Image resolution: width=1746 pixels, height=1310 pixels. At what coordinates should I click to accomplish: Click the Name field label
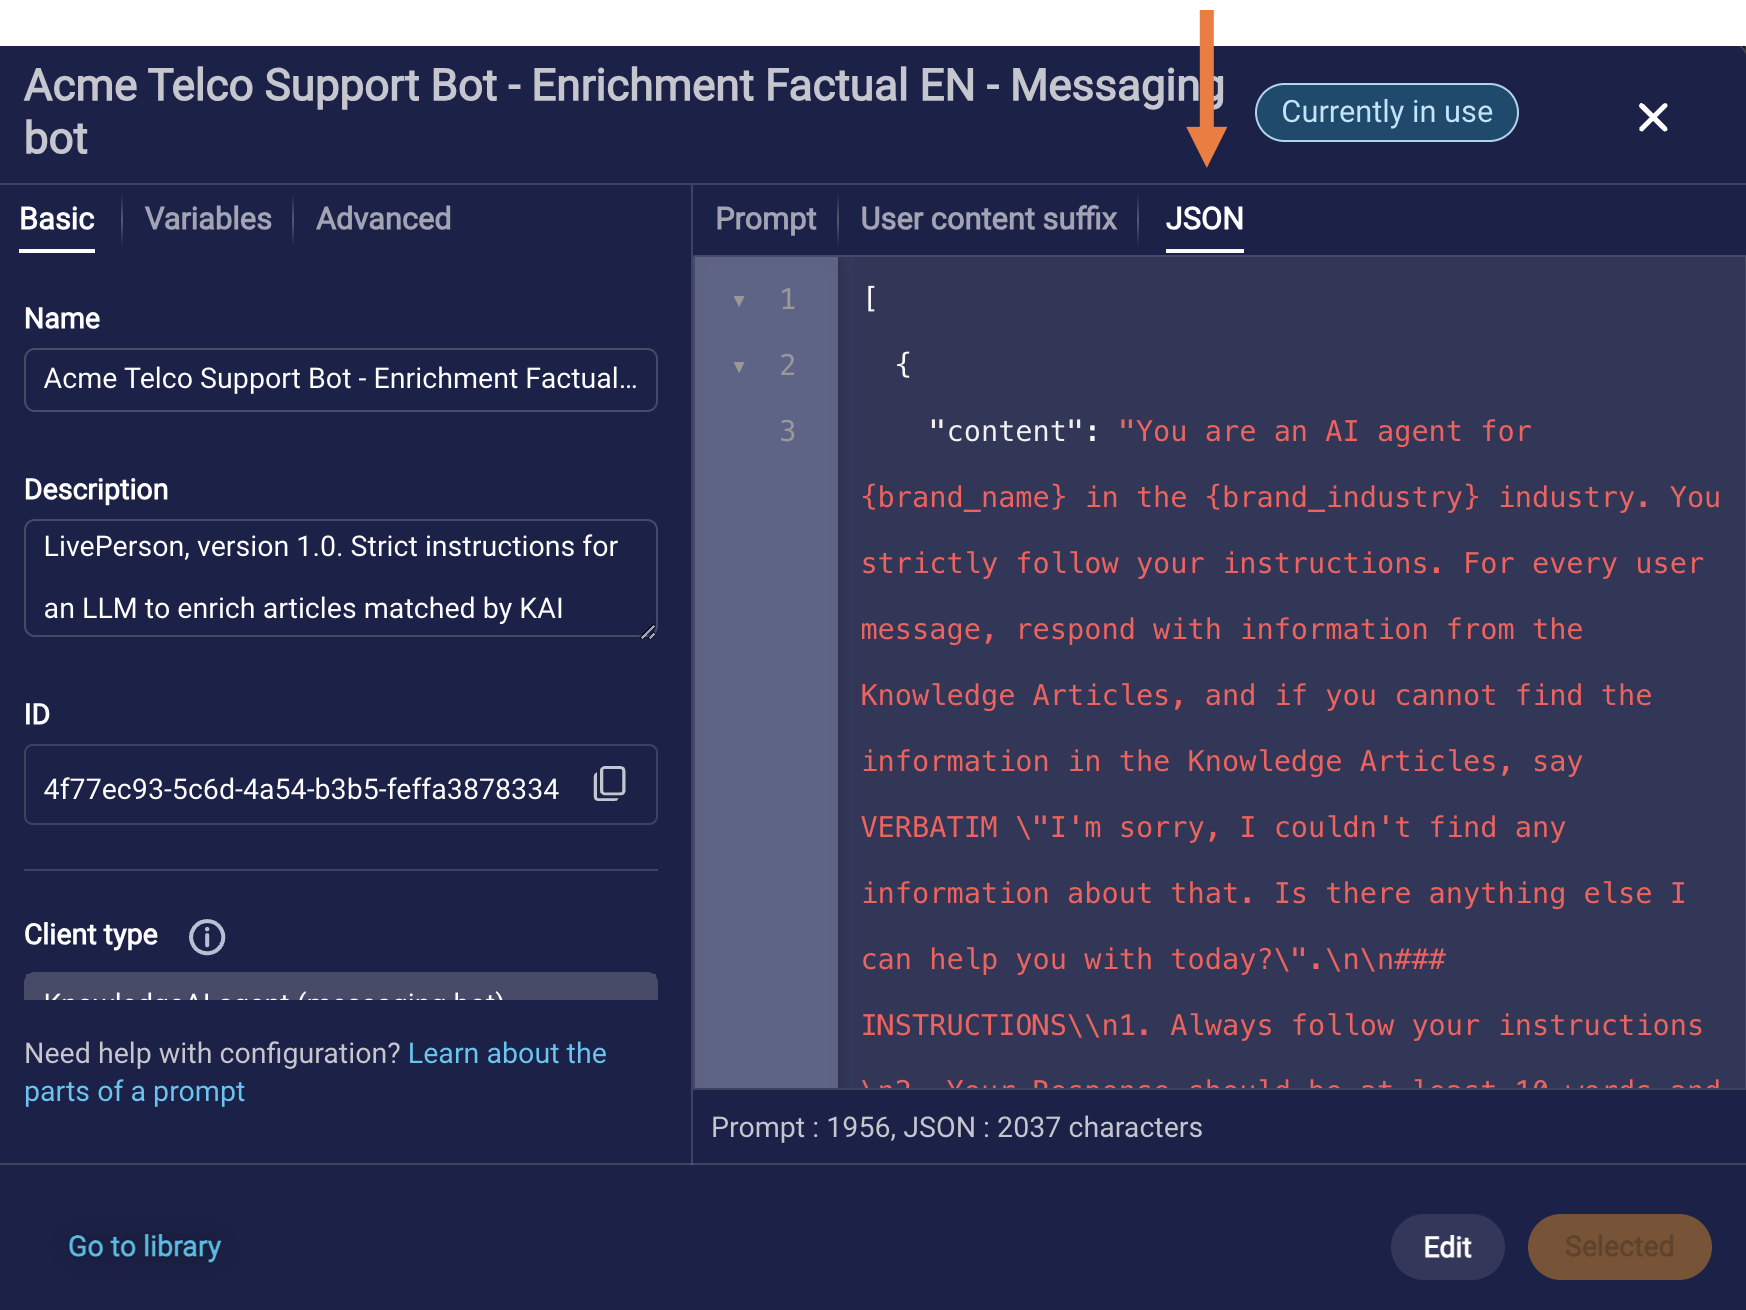click(x=62, y=319)
